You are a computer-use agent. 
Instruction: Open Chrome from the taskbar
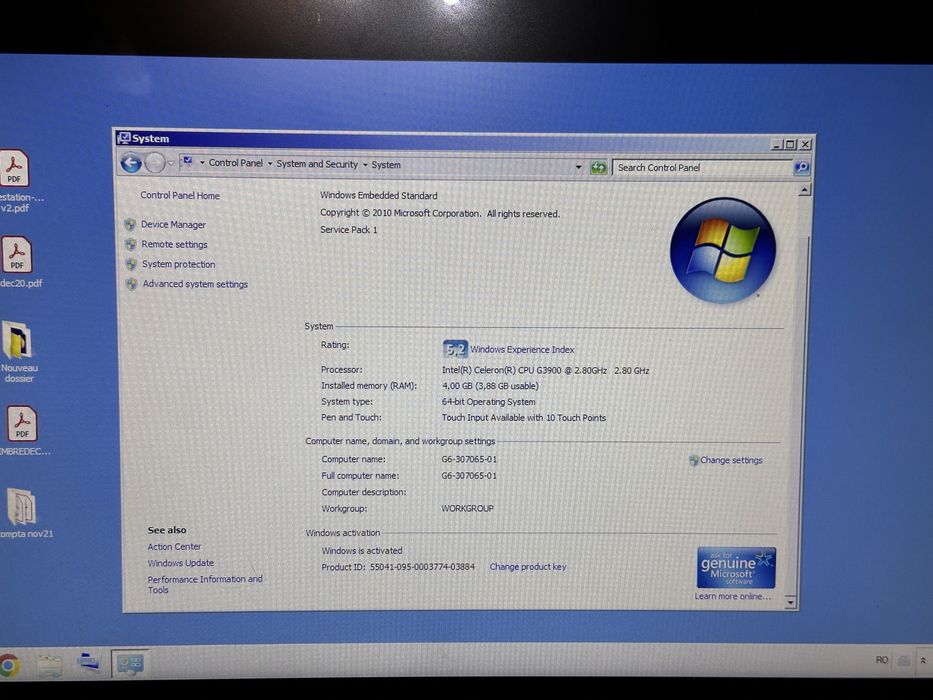coord(8,665)
